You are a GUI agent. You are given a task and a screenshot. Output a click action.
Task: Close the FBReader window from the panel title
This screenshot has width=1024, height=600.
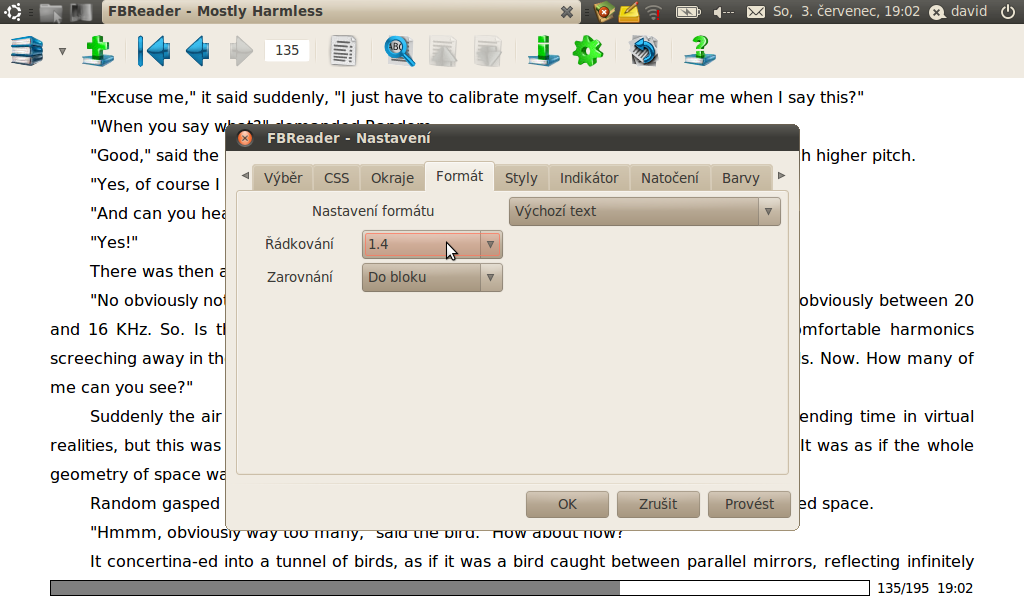(567, 12)
